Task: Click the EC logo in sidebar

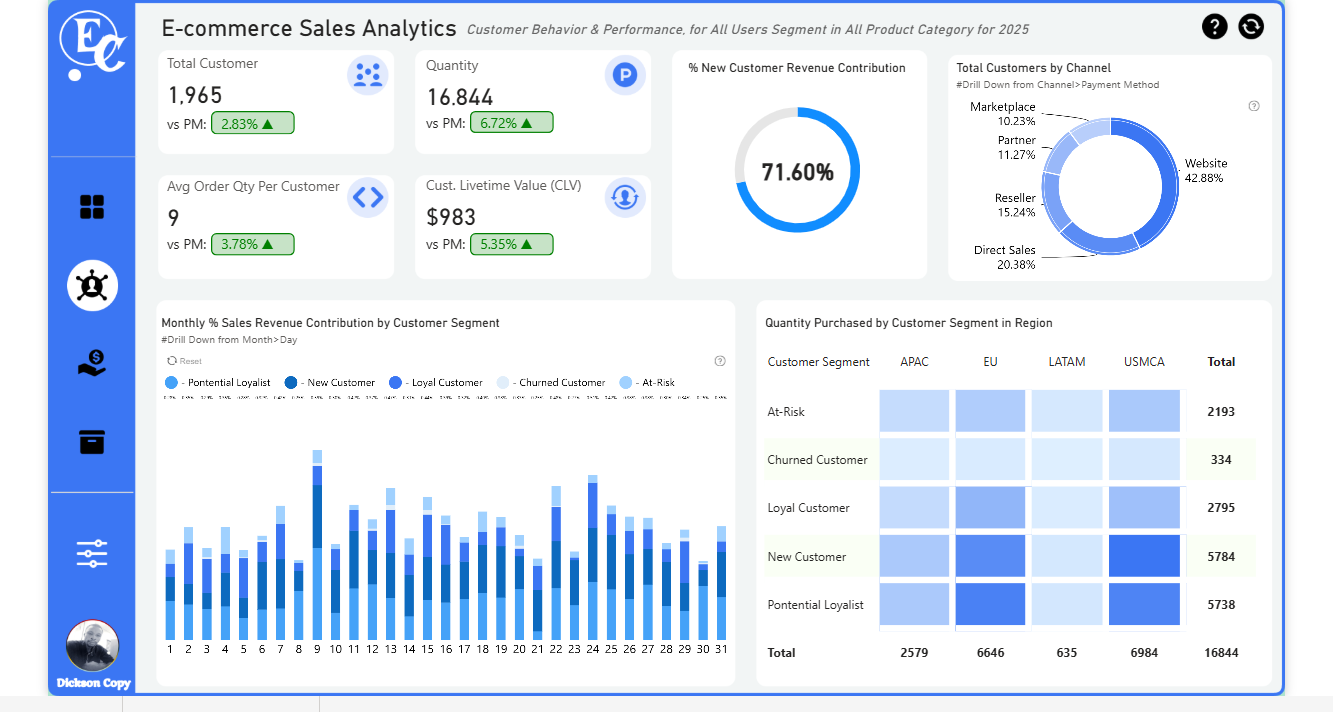Action: tap(92, 45)
